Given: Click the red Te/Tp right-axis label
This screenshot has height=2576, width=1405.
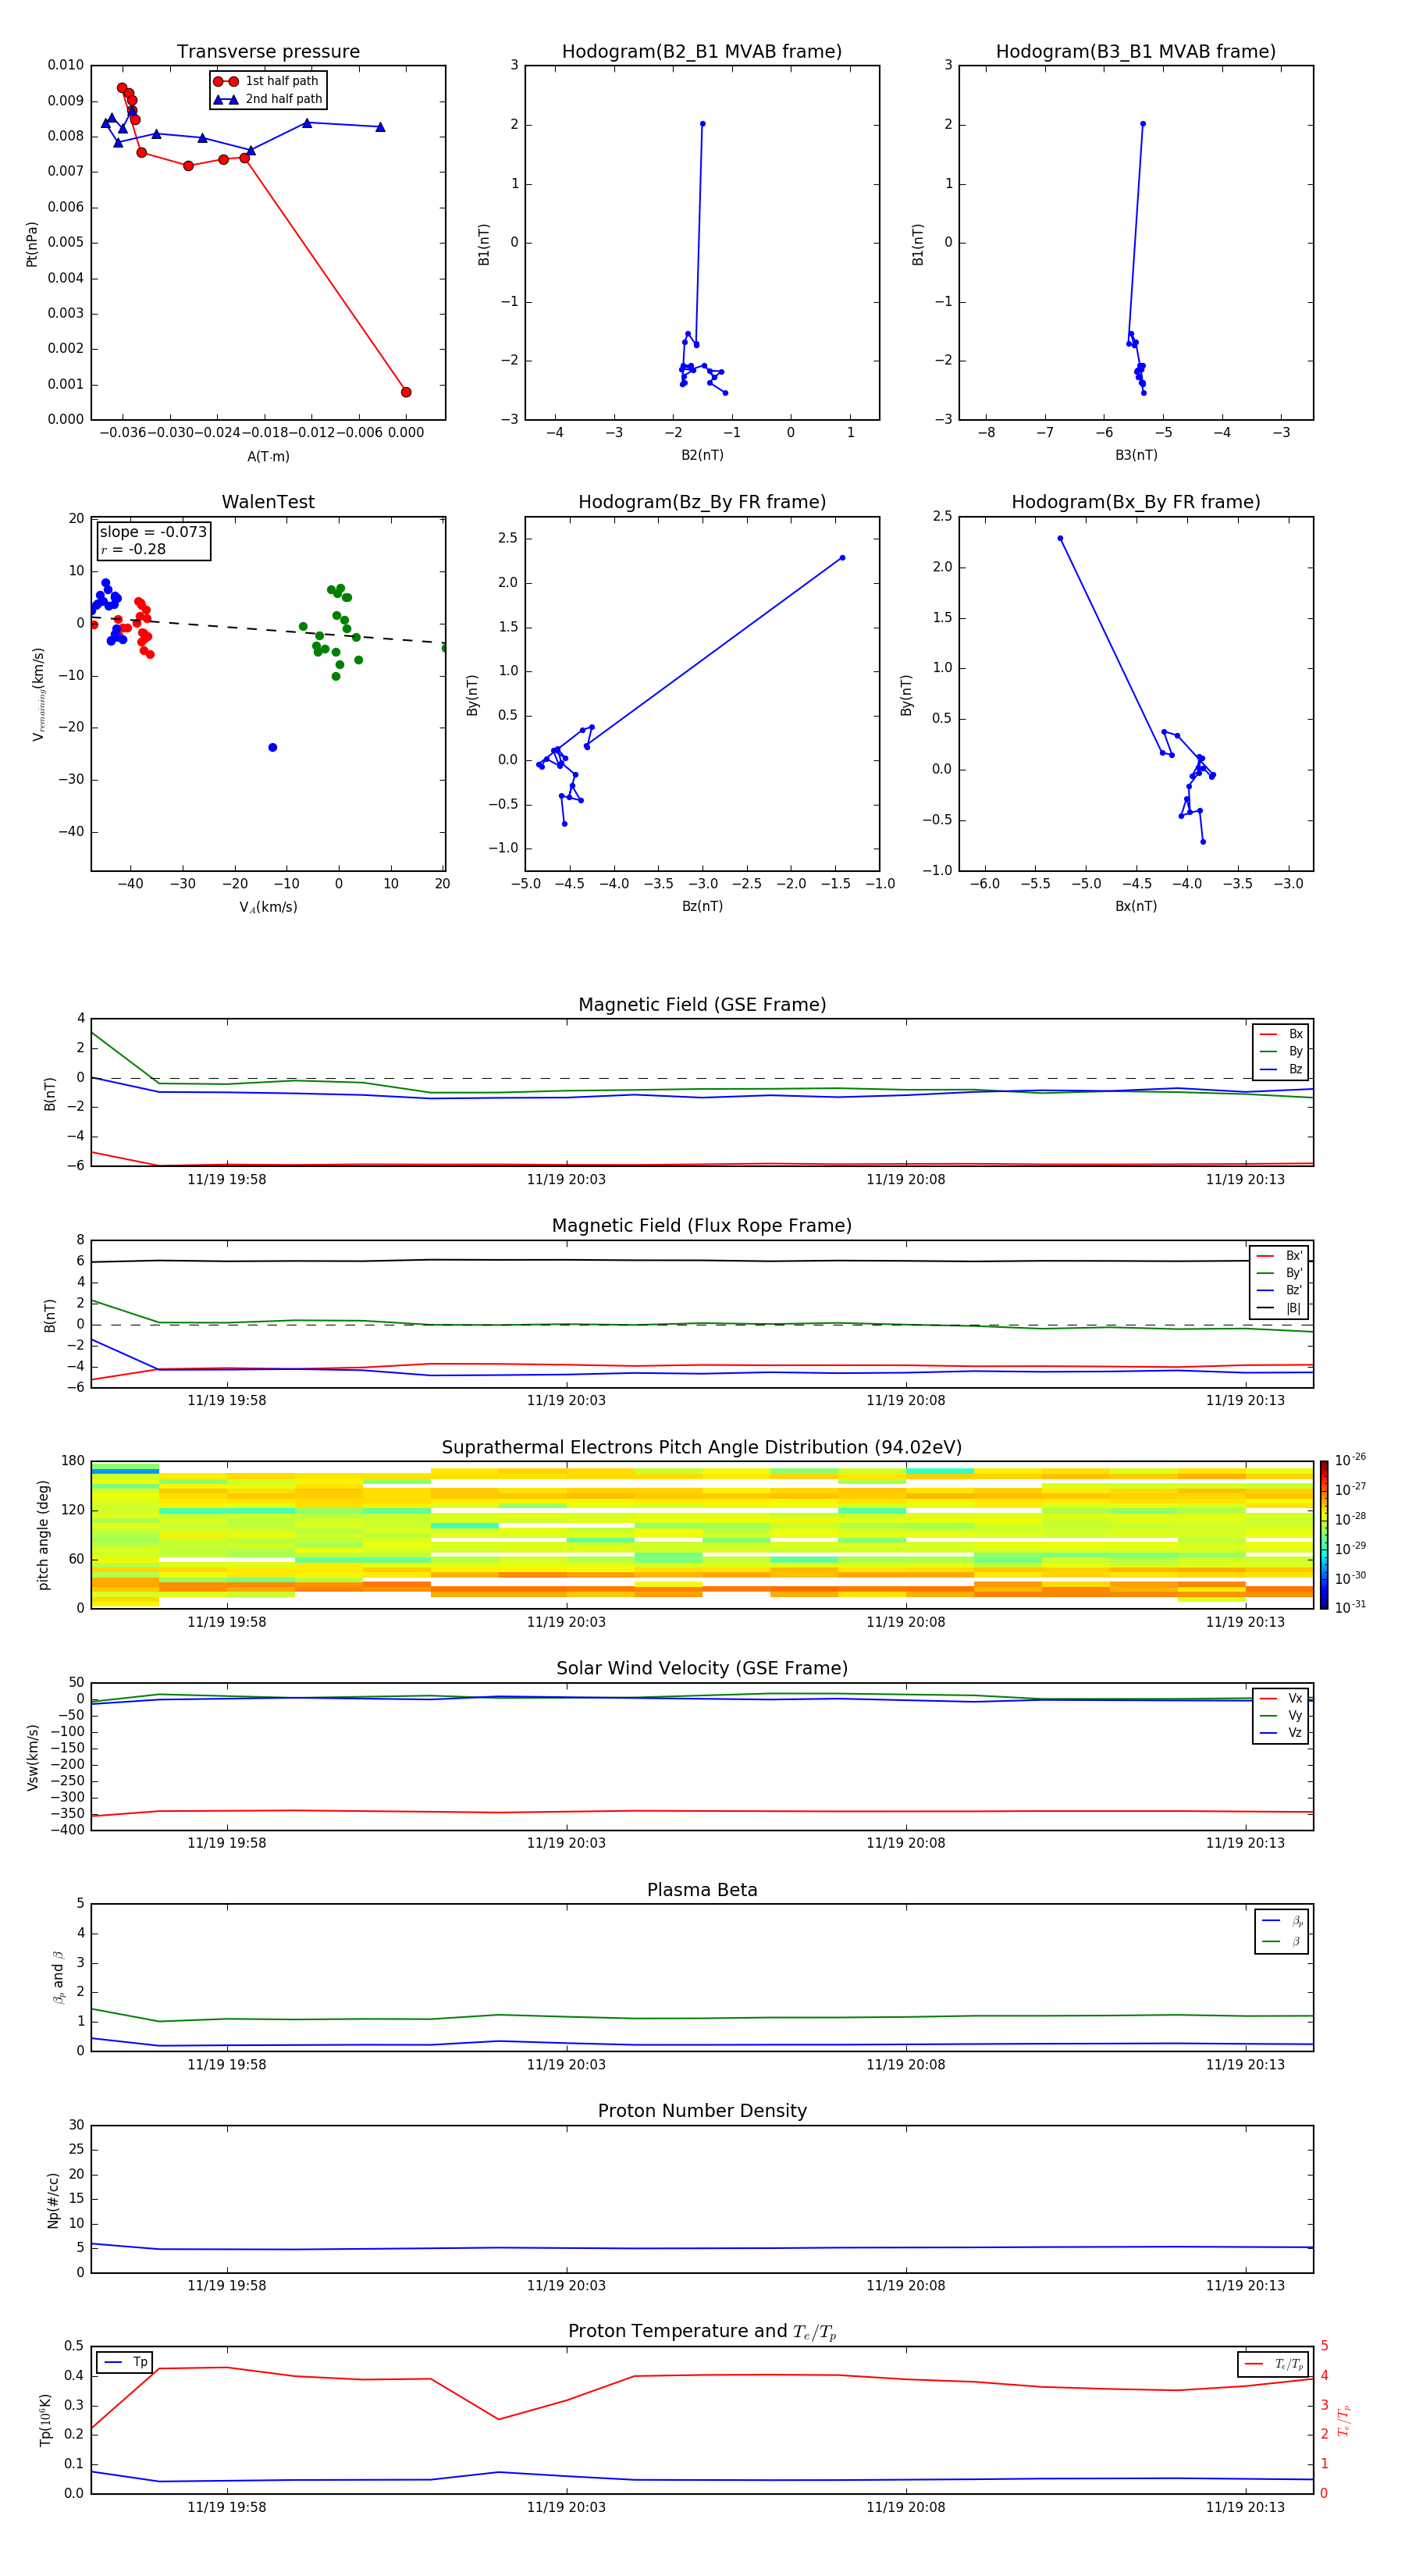Looking at the screenshot, I should pyautogui.click(x=1344, y=2420).
